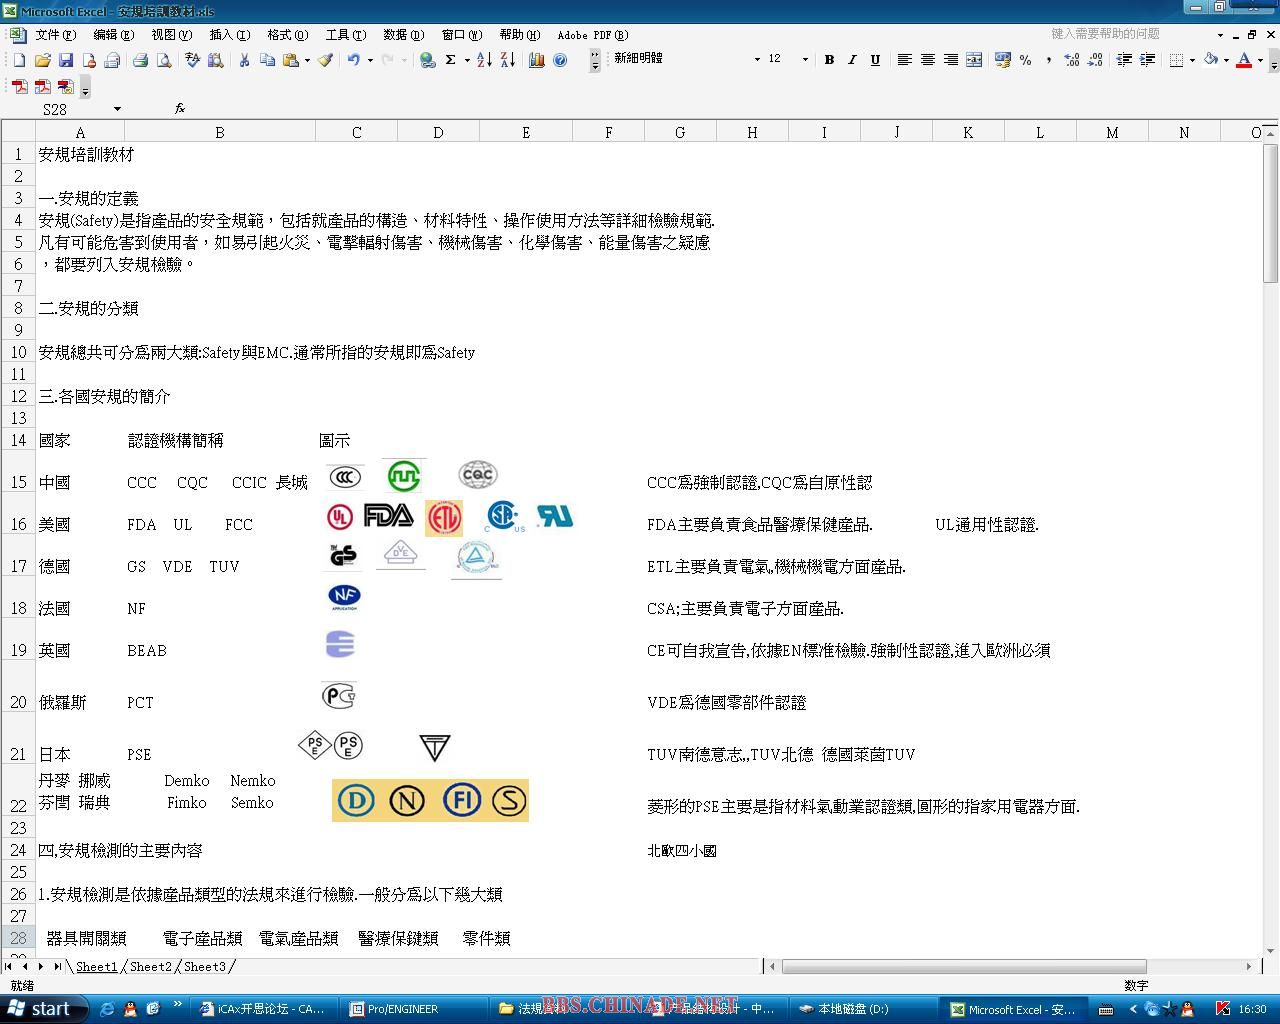The height and width of the screenshot is (1024, 1280).
Task: Sort ascending A to Z
Action: pos(484,60)
